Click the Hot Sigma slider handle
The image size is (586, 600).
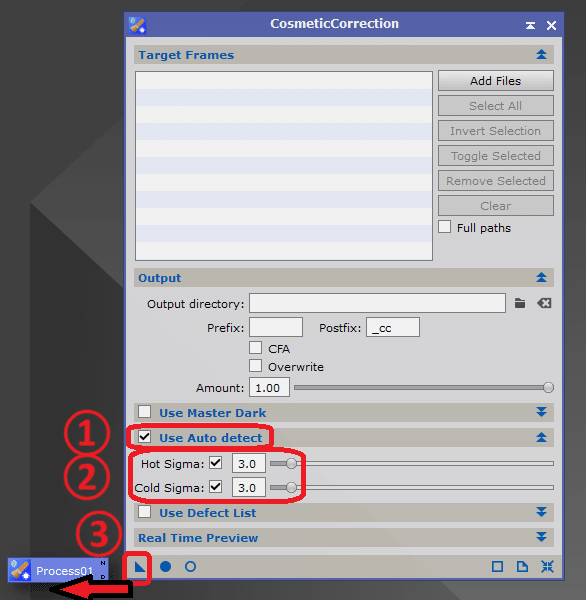(291, 463)
